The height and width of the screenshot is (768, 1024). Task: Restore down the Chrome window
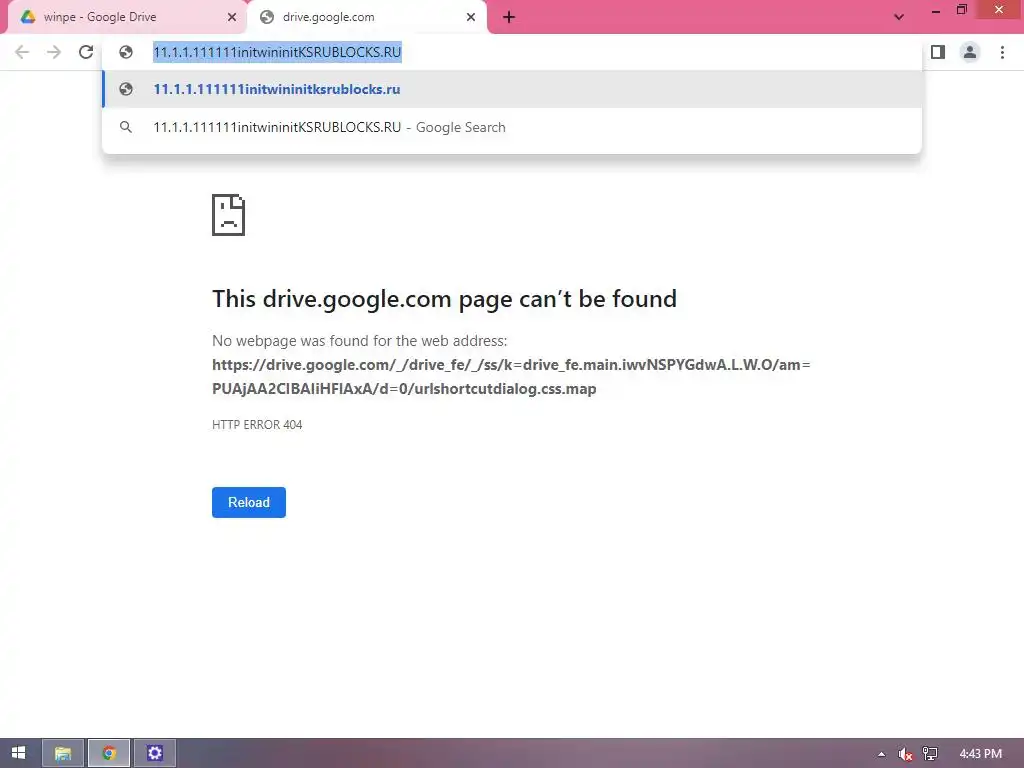point(962,10)
